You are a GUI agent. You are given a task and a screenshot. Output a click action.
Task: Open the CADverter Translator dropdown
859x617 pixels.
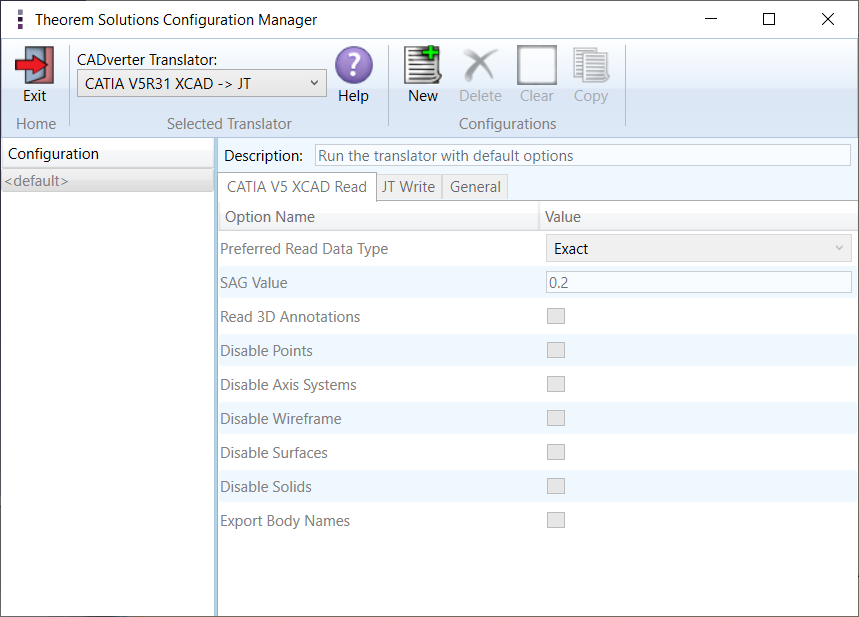point(202,83)
